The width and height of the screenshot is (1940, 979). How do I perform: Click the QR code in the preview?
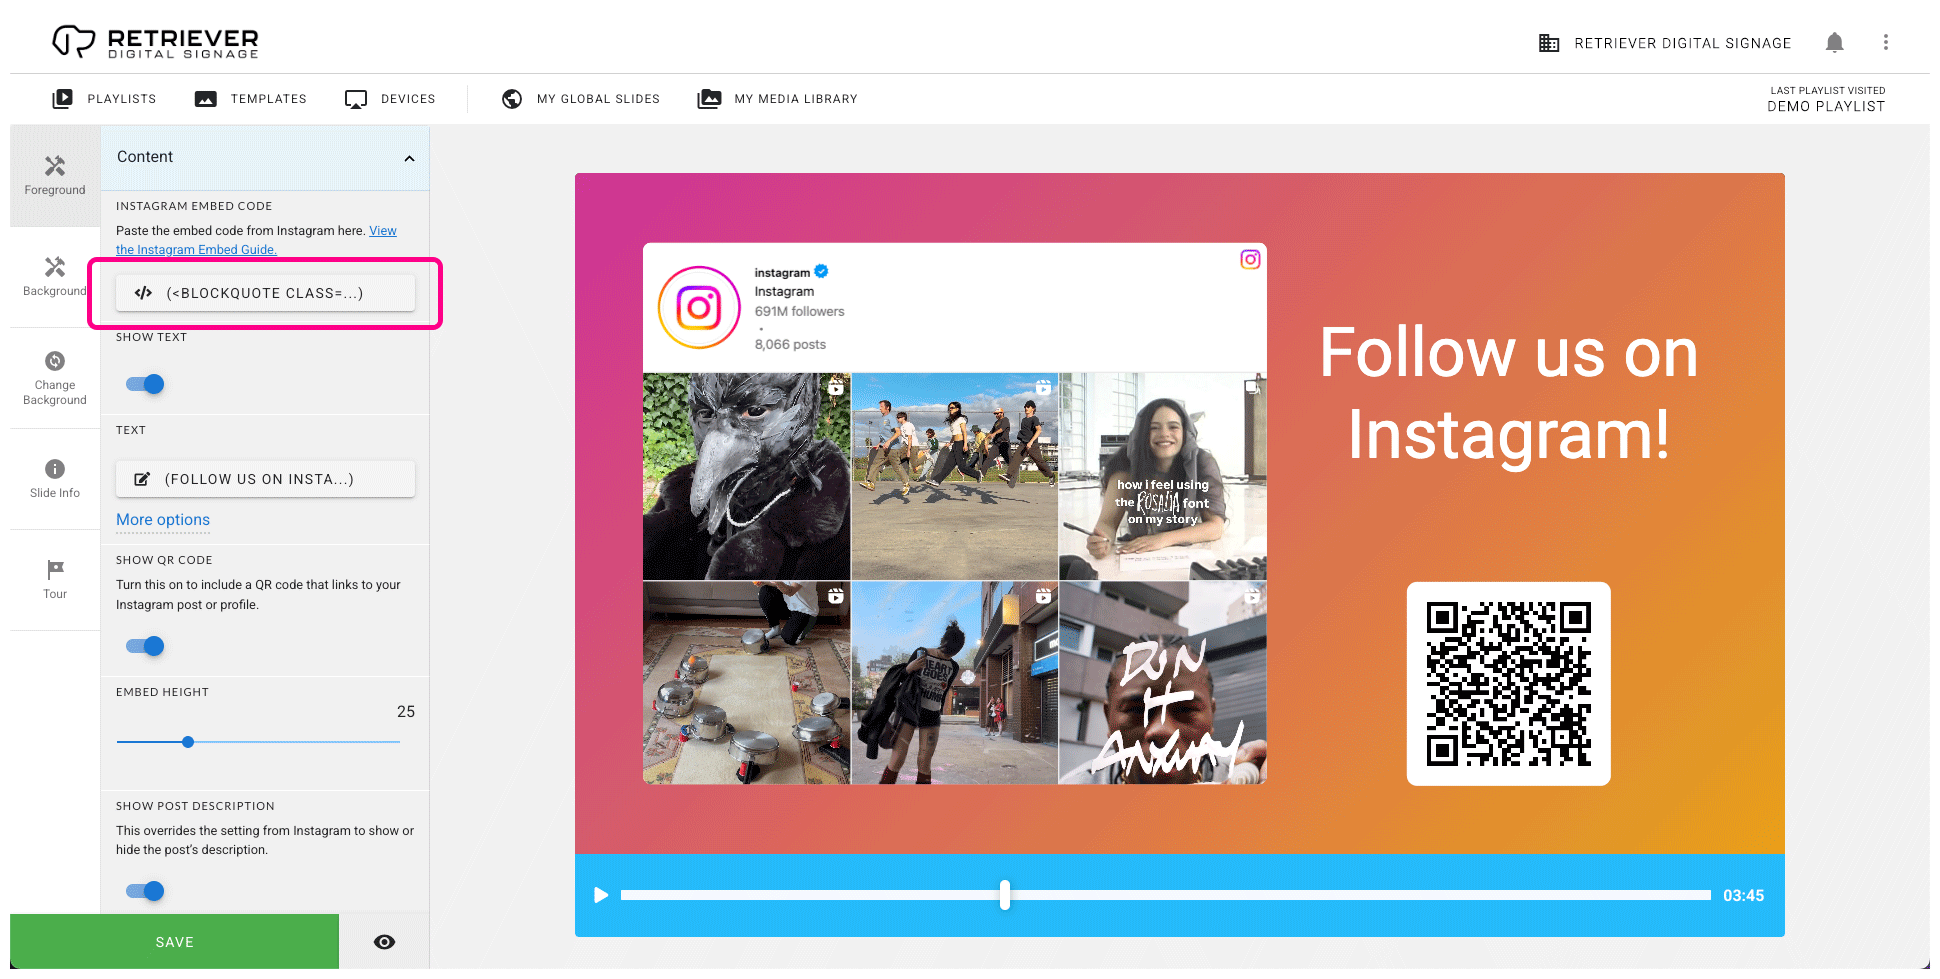tap(1509, 684)
